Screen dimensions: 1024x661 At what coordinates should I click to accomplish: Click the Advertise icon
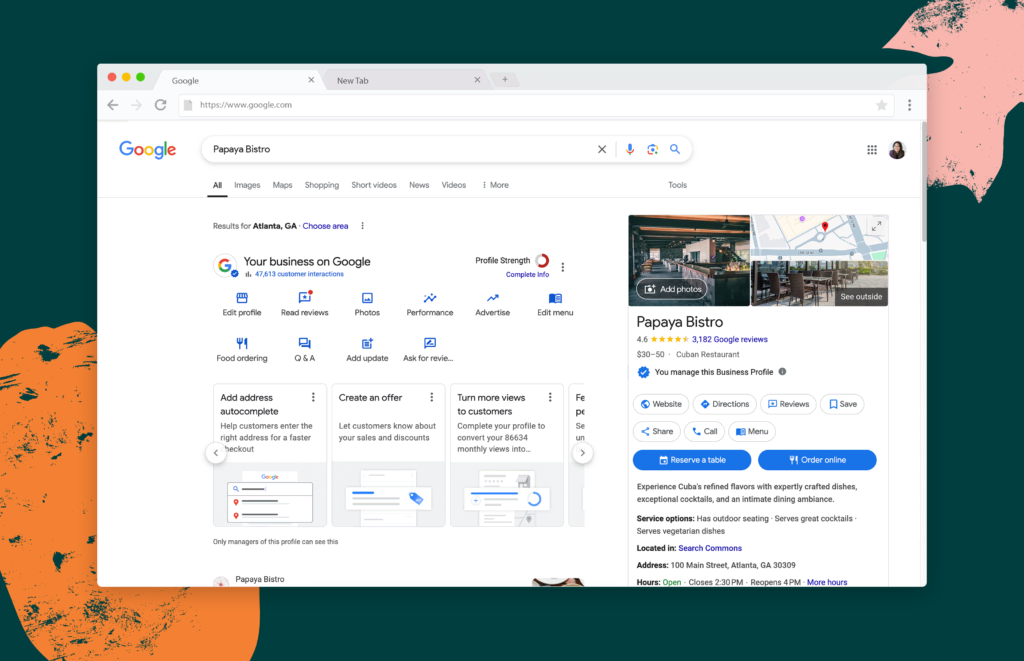click(x=492, y=298)
